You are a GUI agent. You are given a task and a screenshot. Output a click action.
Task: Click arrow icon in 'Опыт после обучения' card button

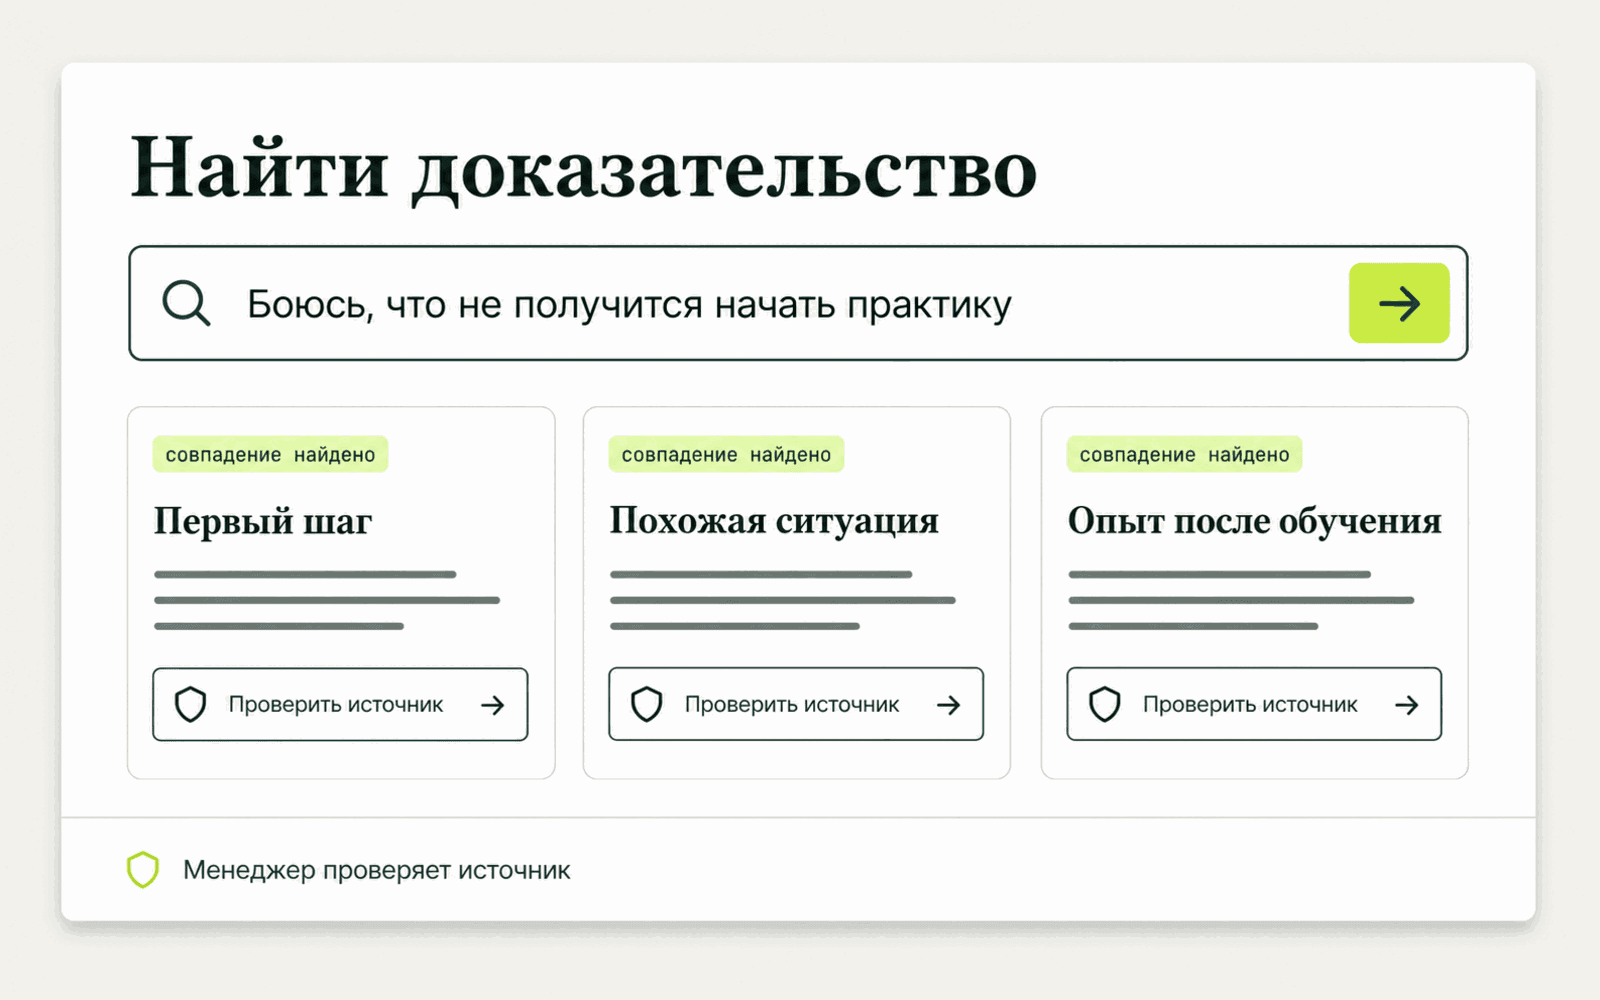(1406, 705)
